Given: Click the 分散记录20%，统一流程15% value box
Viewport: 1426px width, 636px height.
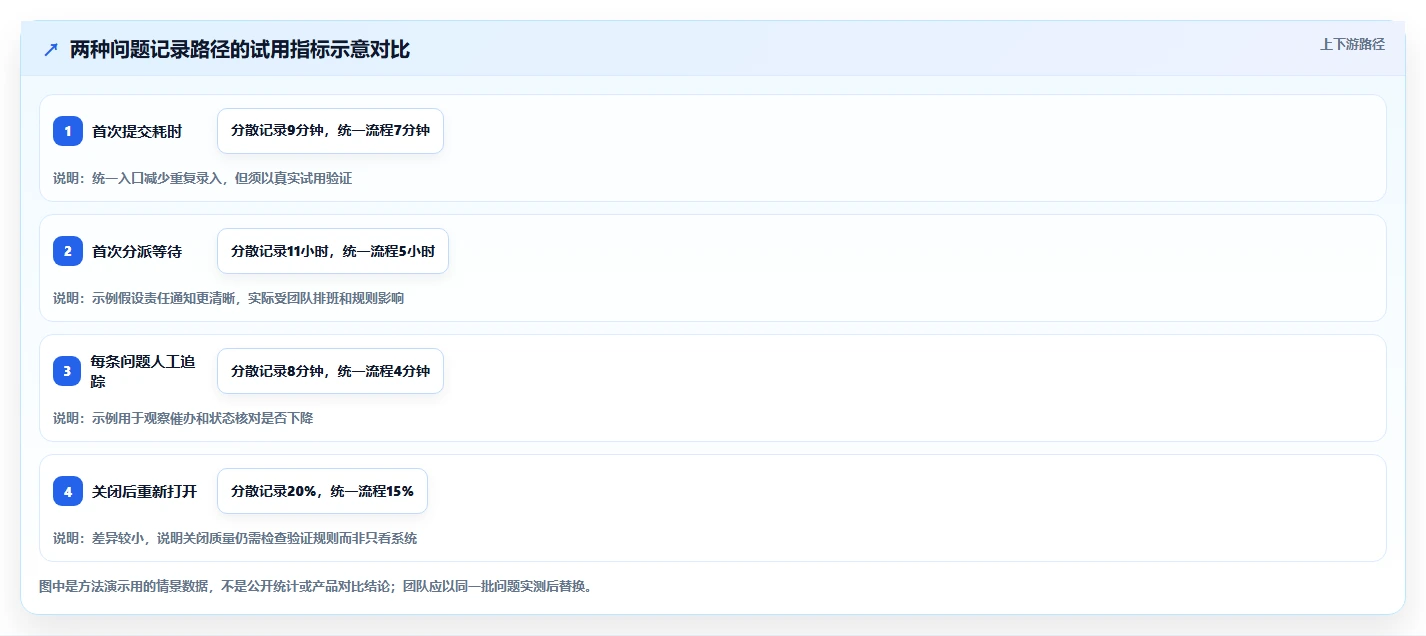Looking at the screenshot, I should (x=322, y=491).
